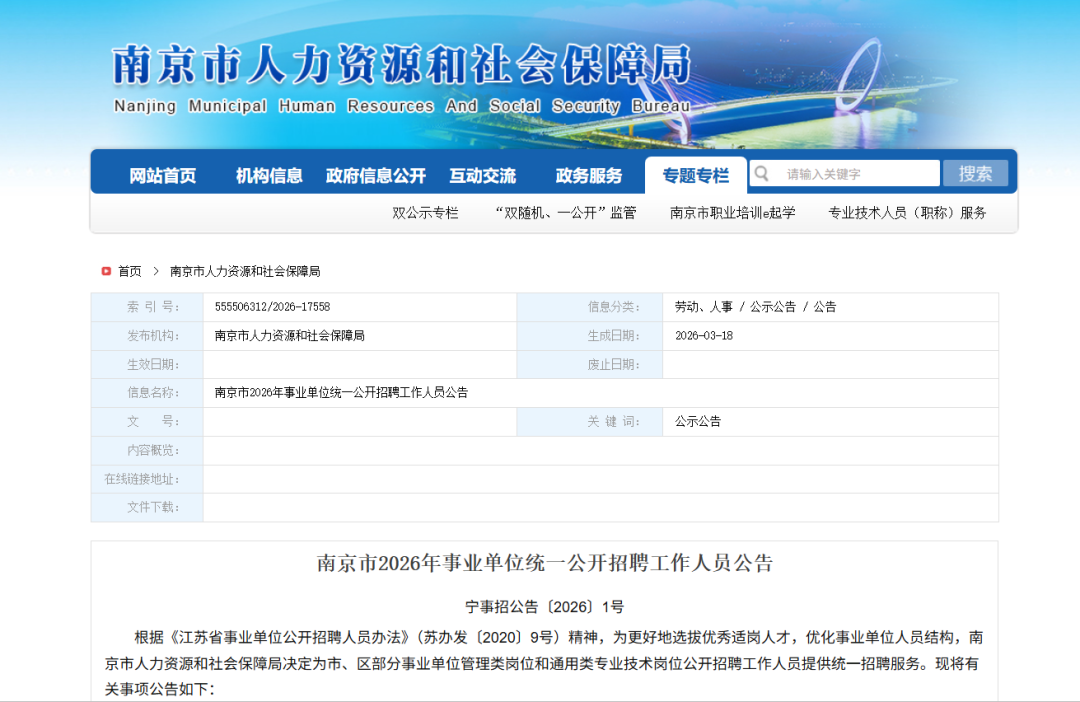Visit the 南京市职业培训e起学 link

(x=732, y=213)
